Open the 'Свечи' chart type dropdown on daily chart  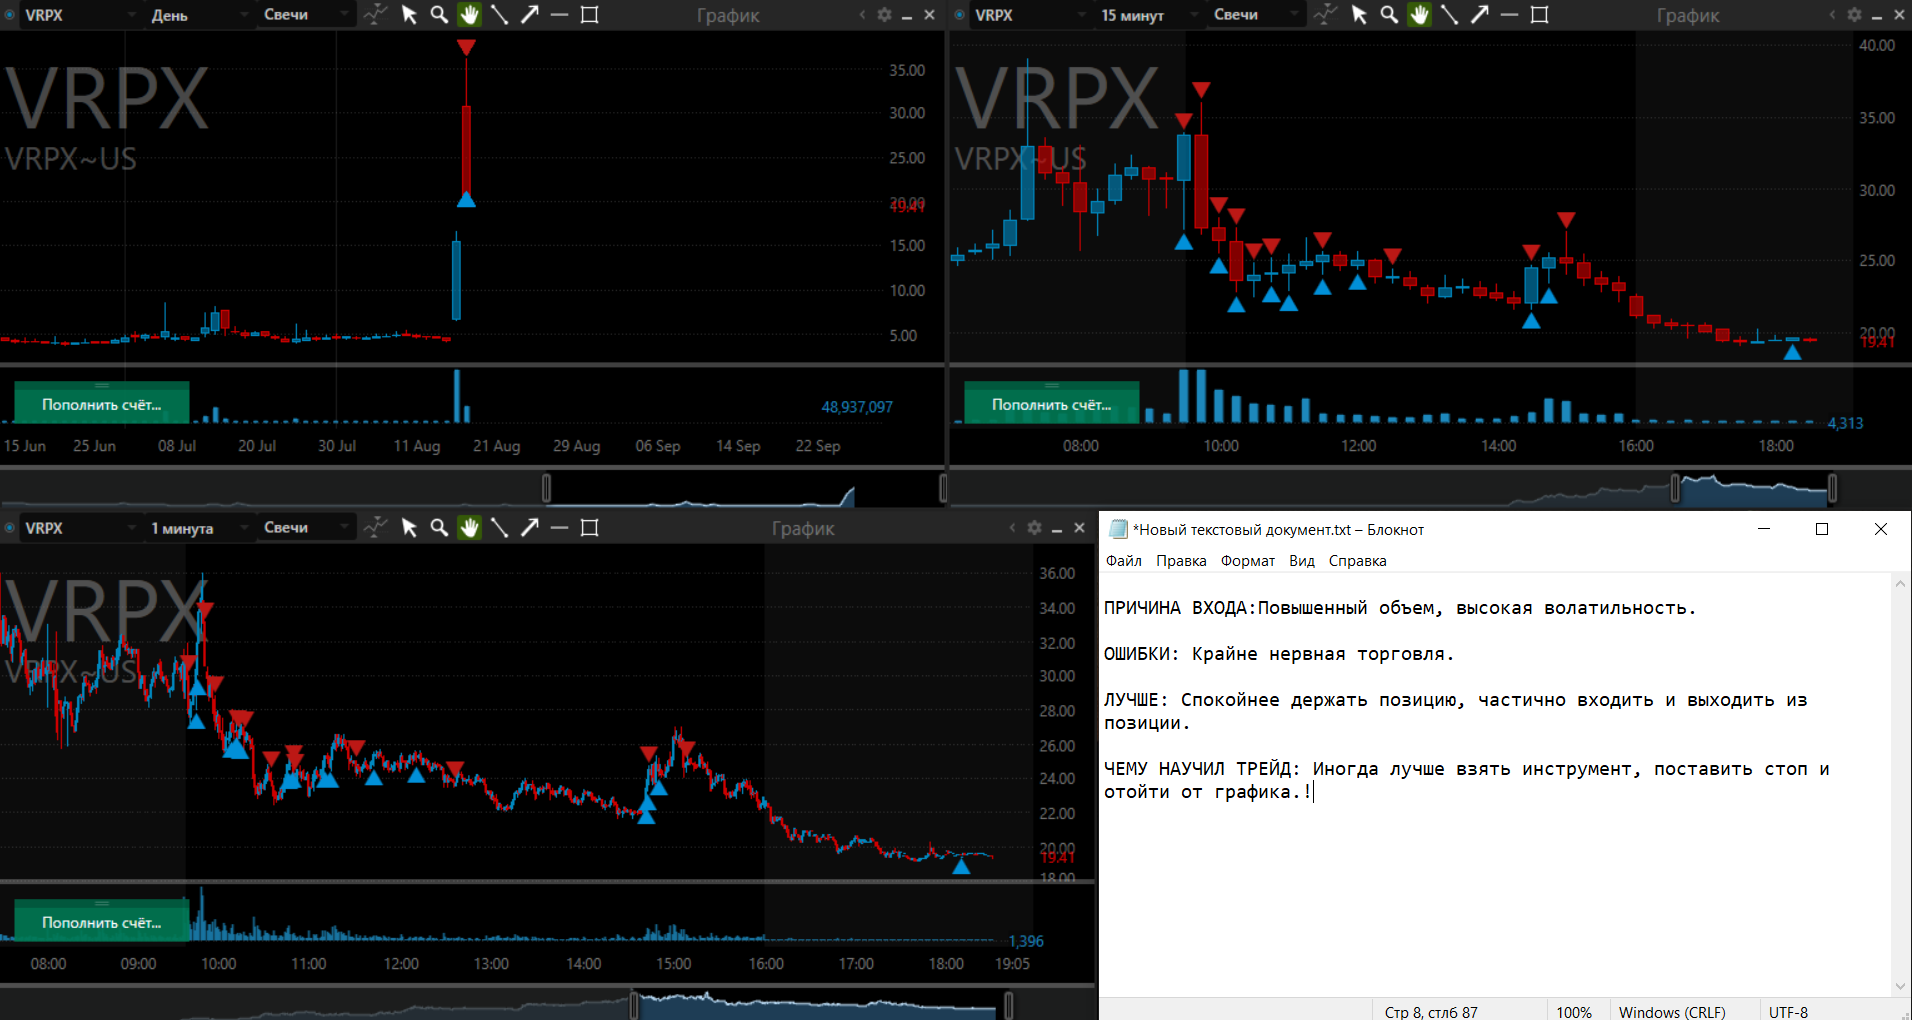pos(307,15)
